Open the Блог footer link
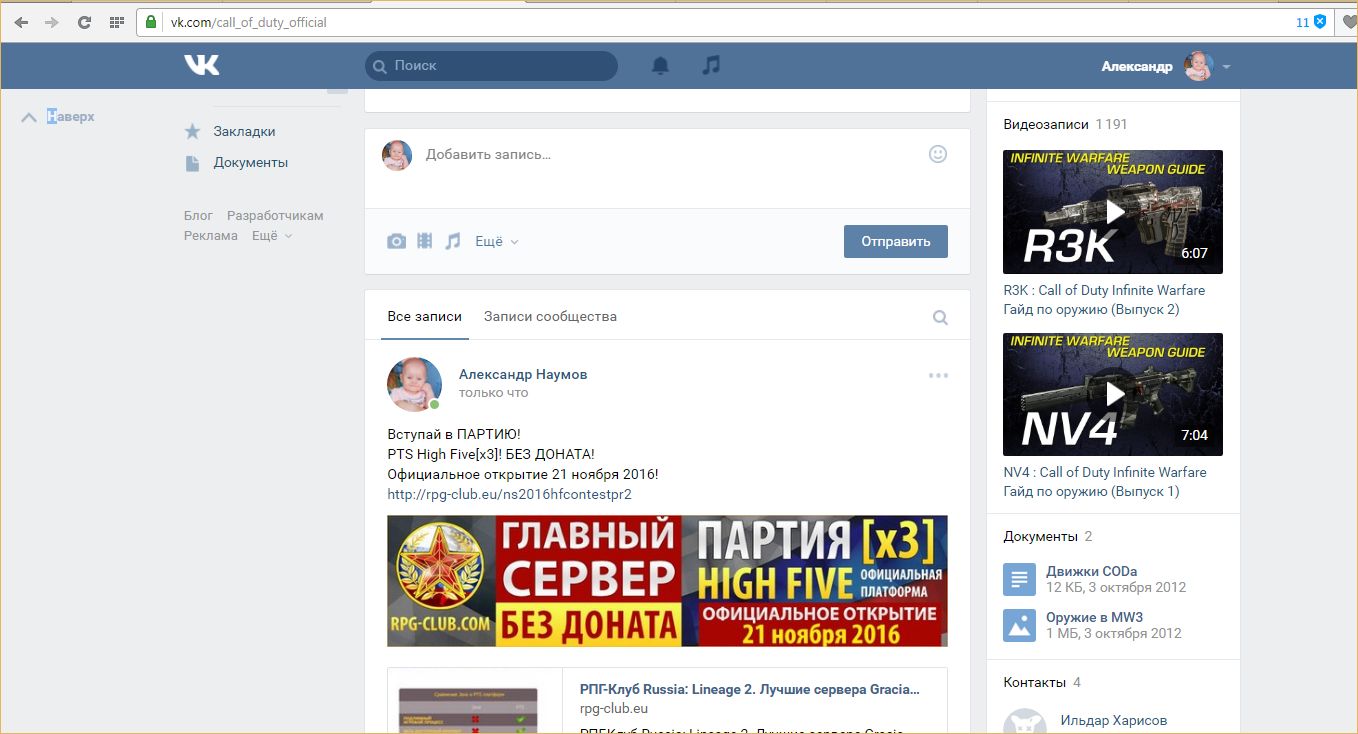 pos(198,215)
